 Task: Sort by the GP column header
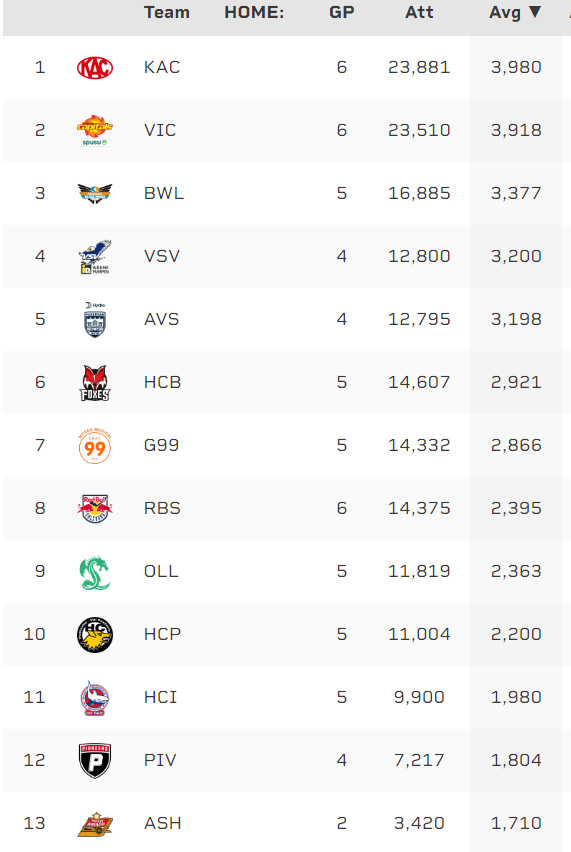[341, 12]
